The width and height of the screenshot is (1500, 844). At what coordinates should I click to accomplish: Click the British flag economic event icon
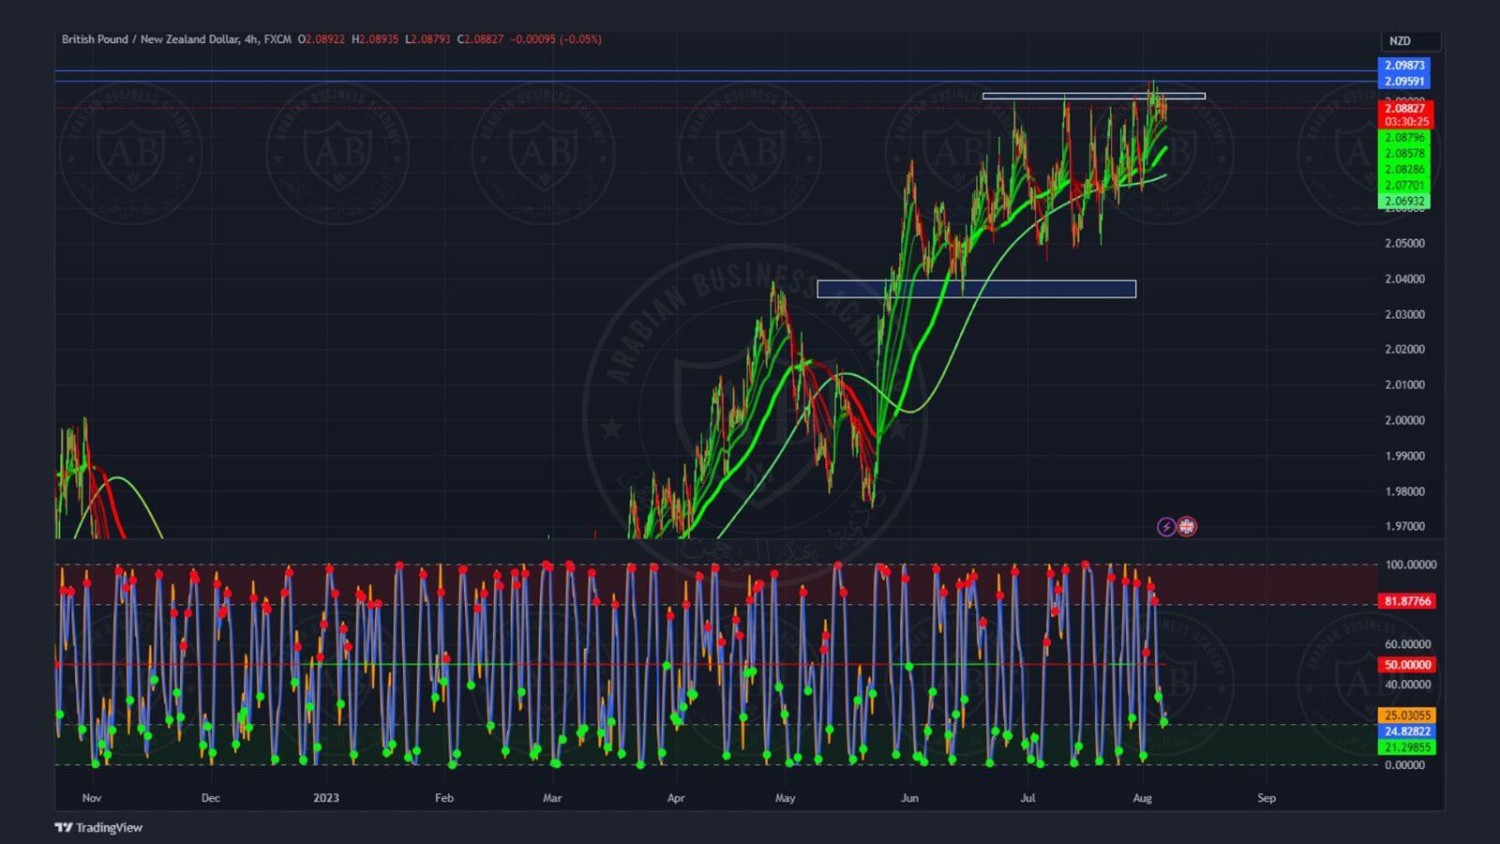(1187, 527)
